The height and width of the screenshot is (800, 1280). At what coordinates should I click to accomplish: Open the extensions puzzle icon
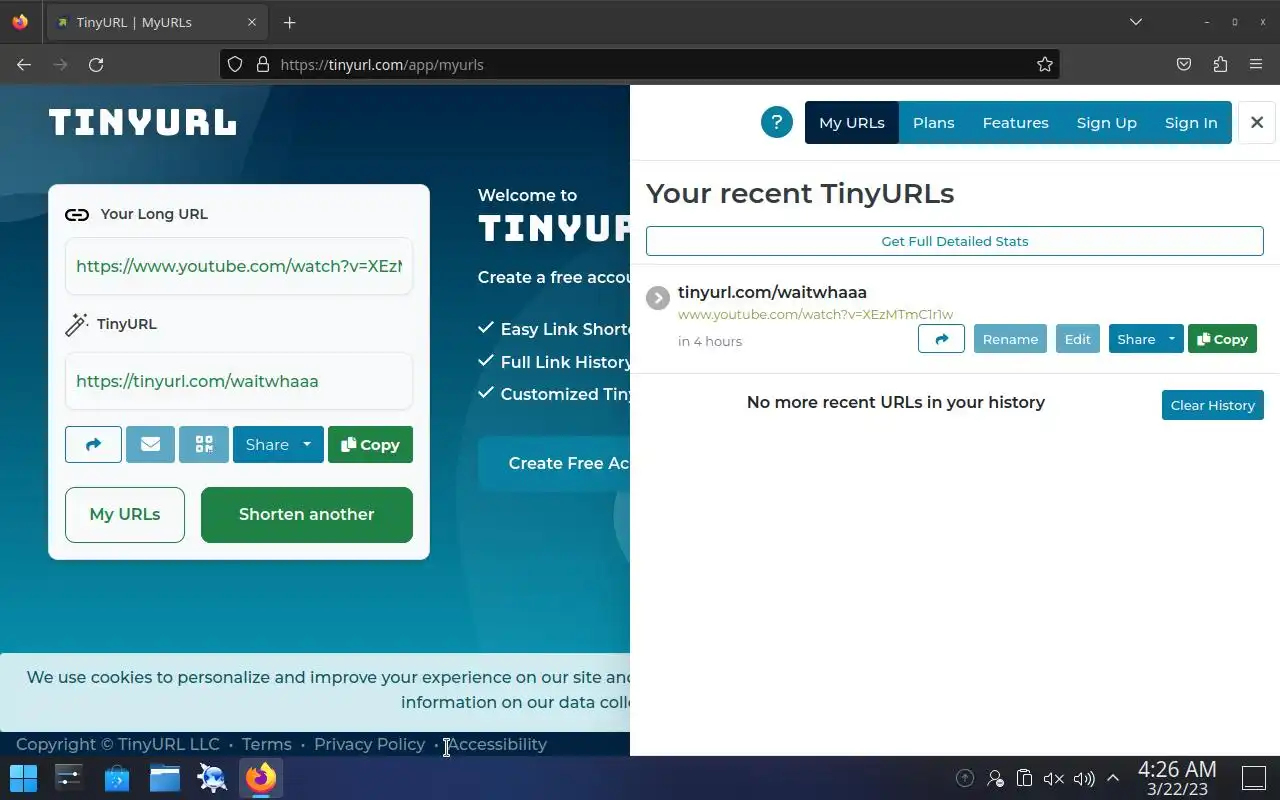coord(1220,64)
